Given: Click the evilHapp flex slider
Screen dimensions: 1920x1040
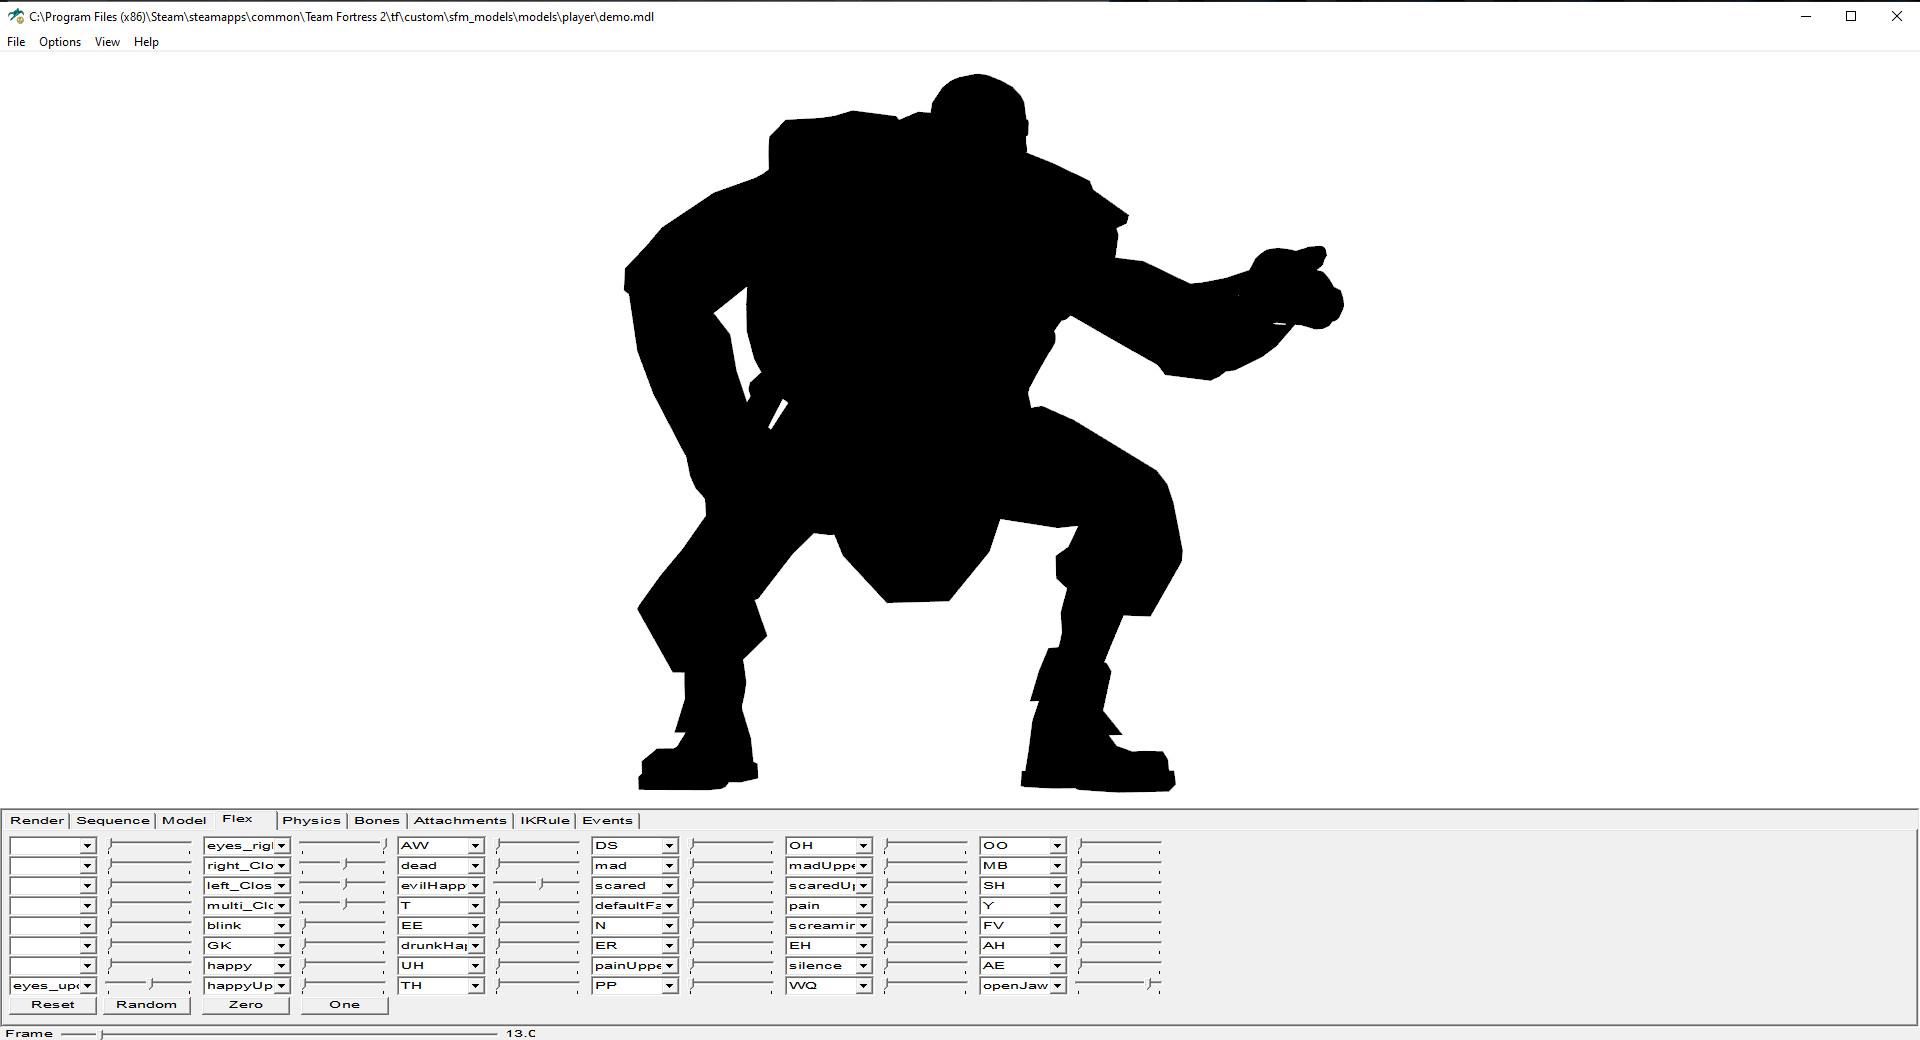Looking at the screenshot, I should pyautogui.click(x=537, y=885).
